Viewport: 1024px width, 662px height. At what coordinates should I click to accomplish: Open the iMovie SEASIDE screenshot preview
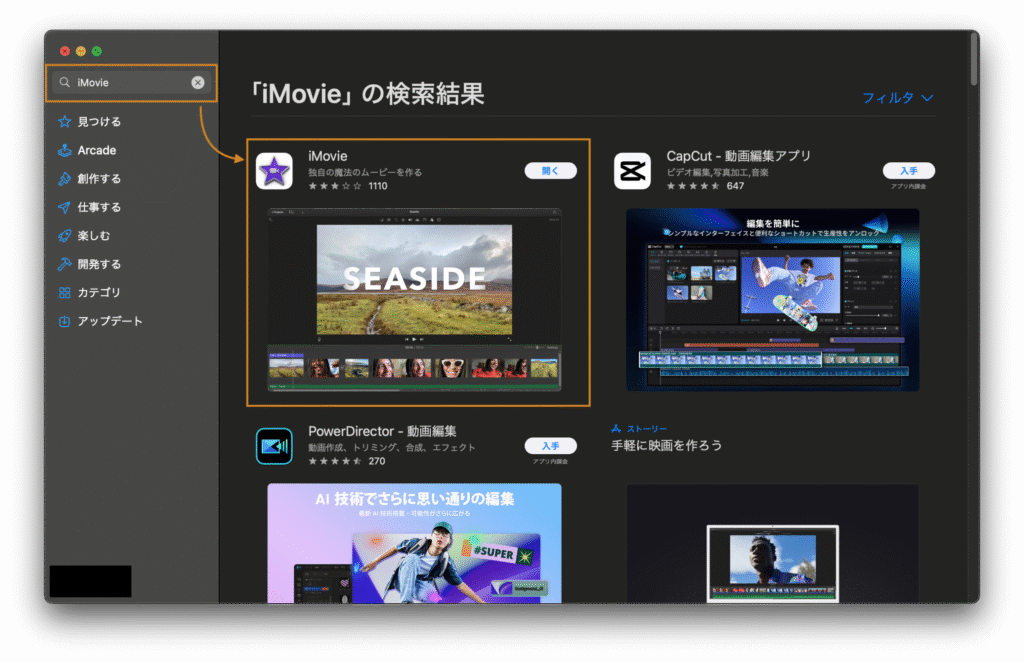415,300
